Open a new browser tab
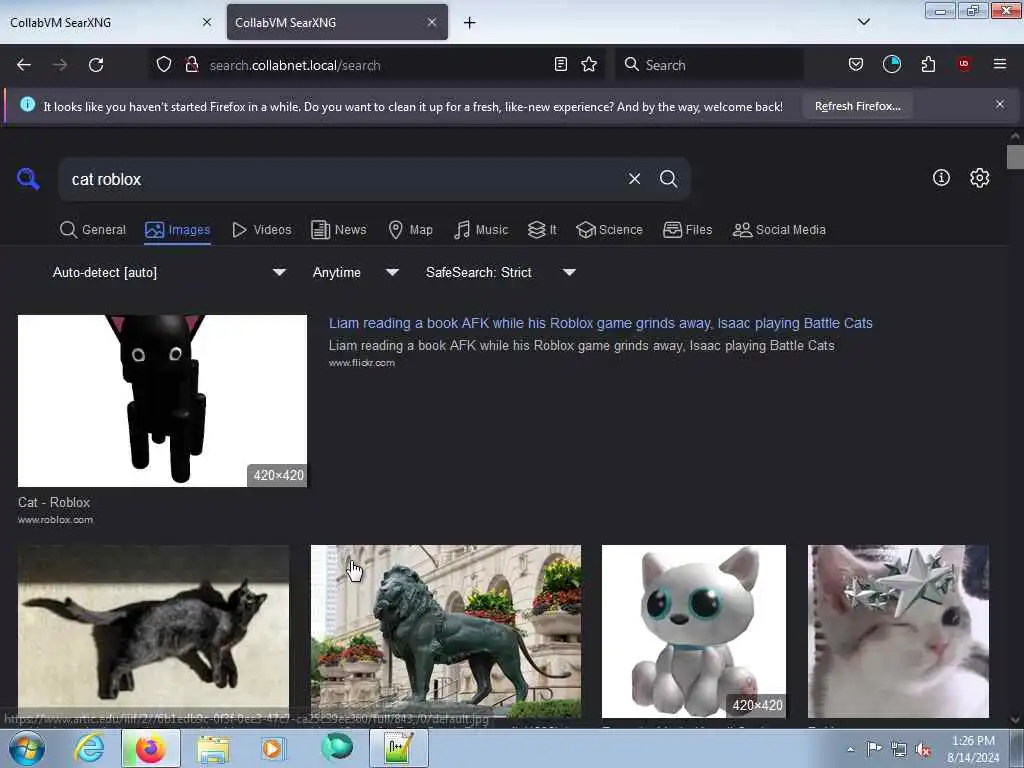Viewport: 1024px width, 768px height. tap(470, 23)
